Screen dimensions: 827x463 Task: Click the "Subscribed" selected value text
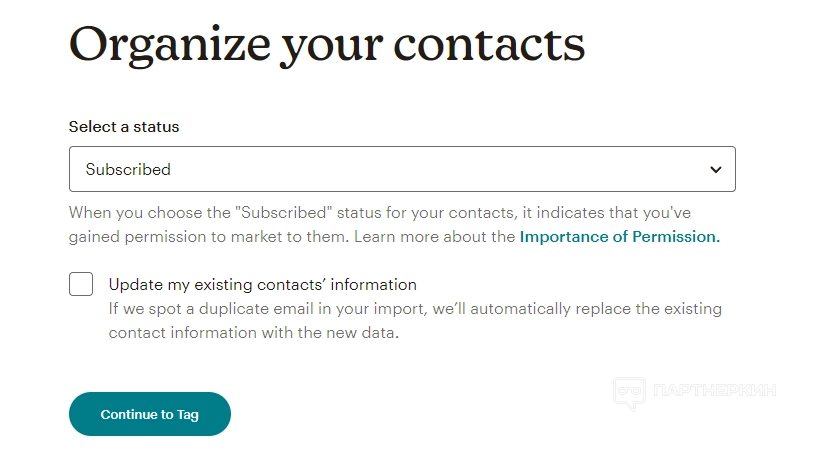click(128, 170)
